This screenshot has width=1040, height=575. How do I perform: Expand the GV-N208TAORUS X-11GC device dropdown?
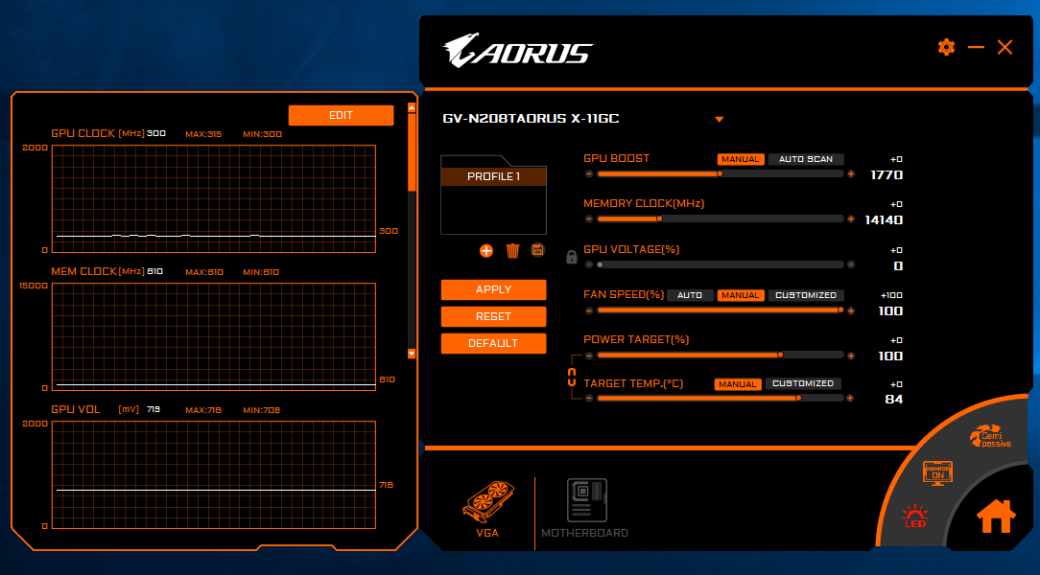point(719,119)
